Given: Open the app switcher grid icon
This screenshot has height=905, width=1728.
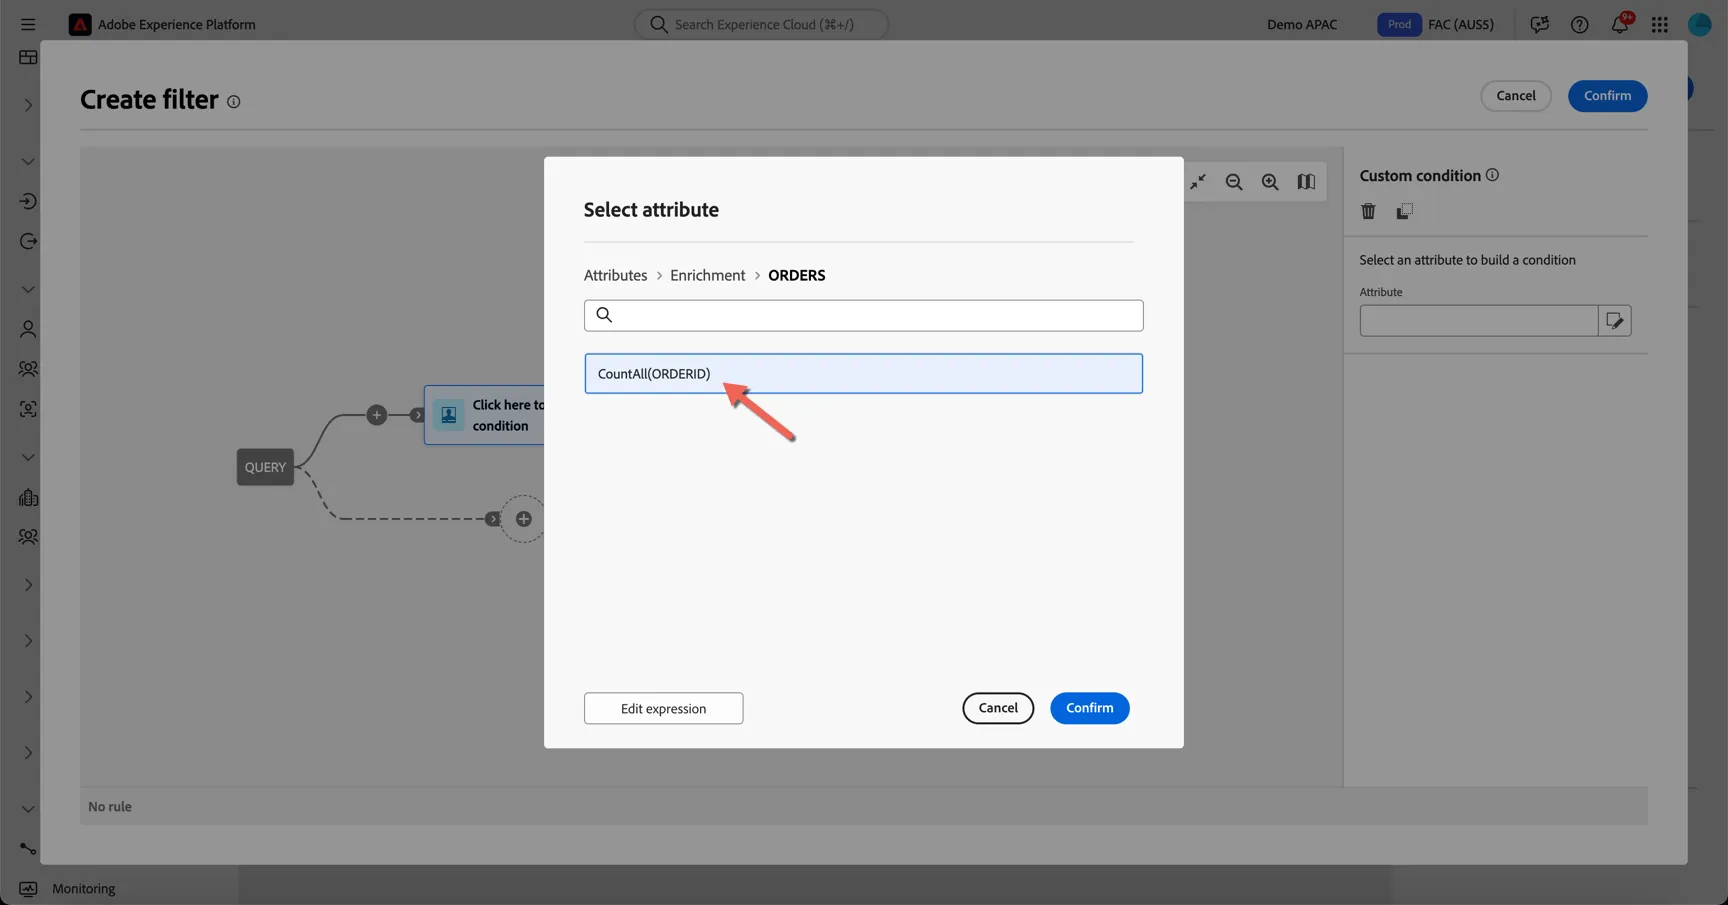Looking at the screenshot, I should click(x=1659, y=24).
